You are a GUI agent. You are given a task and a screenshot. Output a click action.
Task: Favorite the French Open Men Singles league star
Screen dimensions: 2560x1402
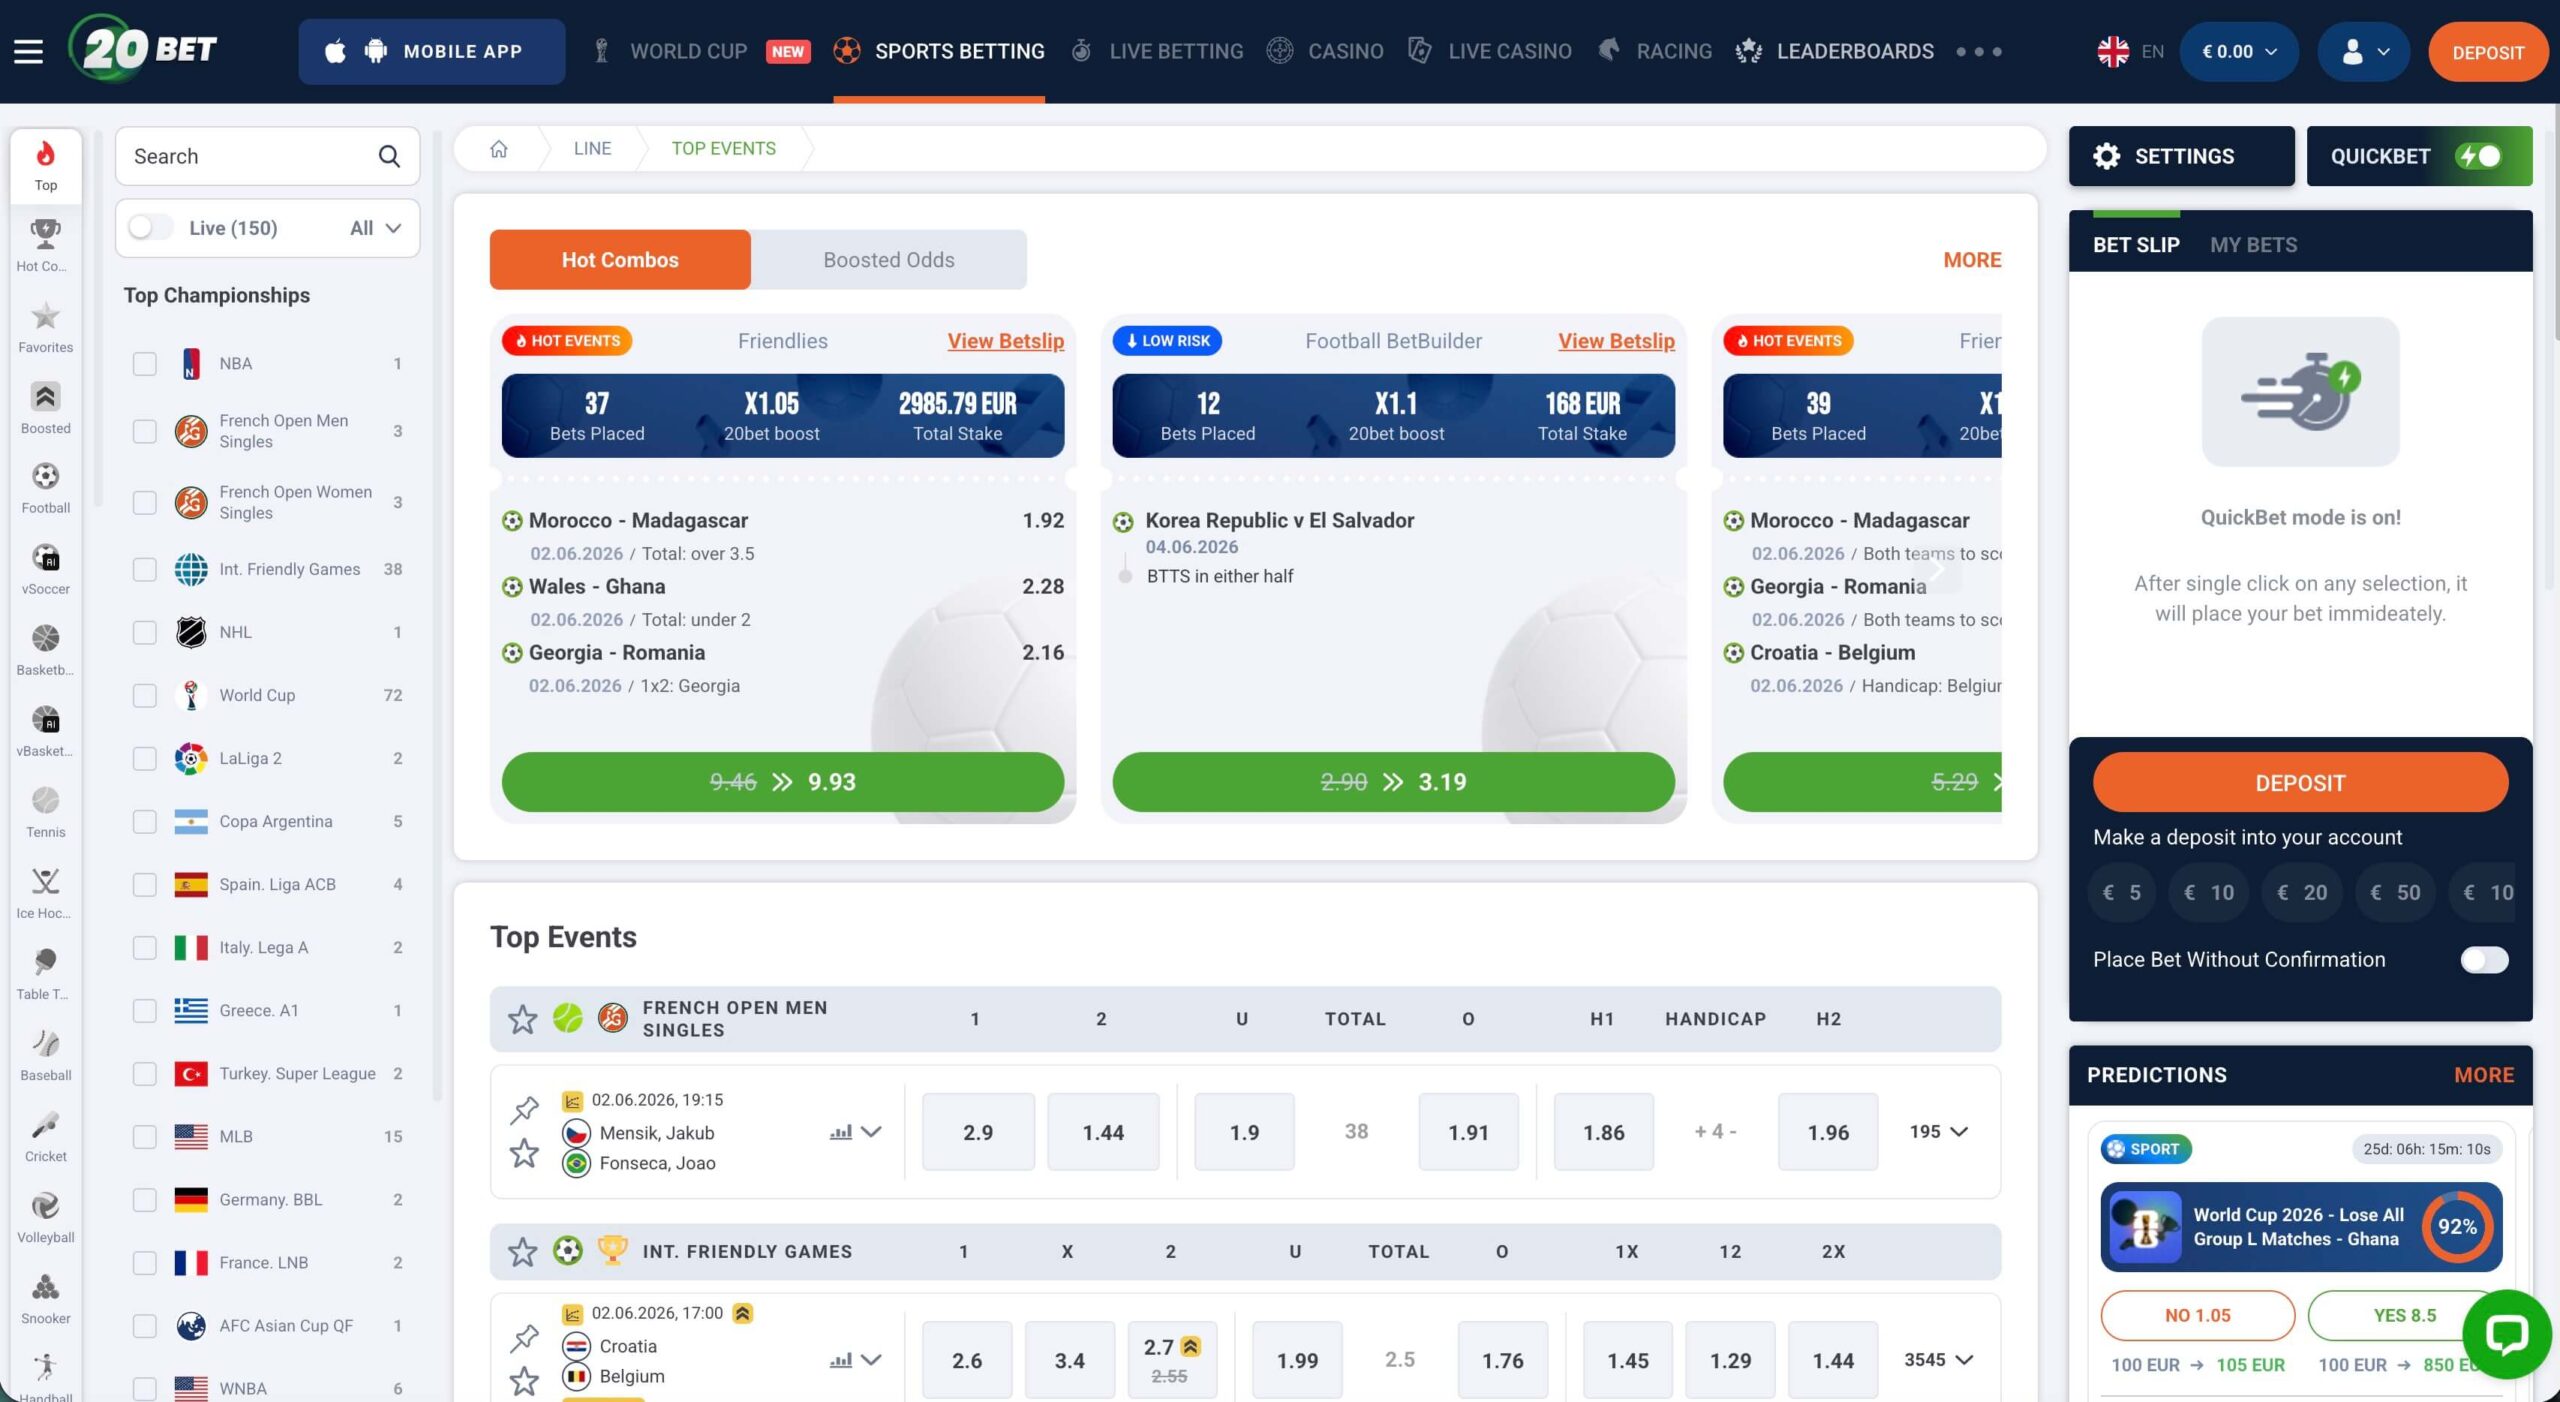click(x=522, y=1019)
